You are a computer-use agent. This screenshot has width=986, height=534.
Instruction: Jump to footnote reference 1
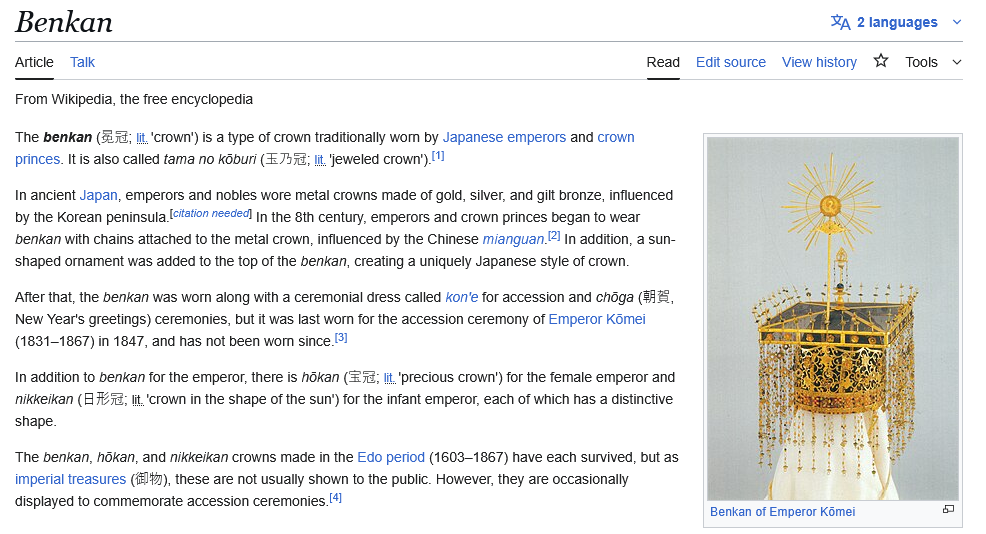[438, 155]
